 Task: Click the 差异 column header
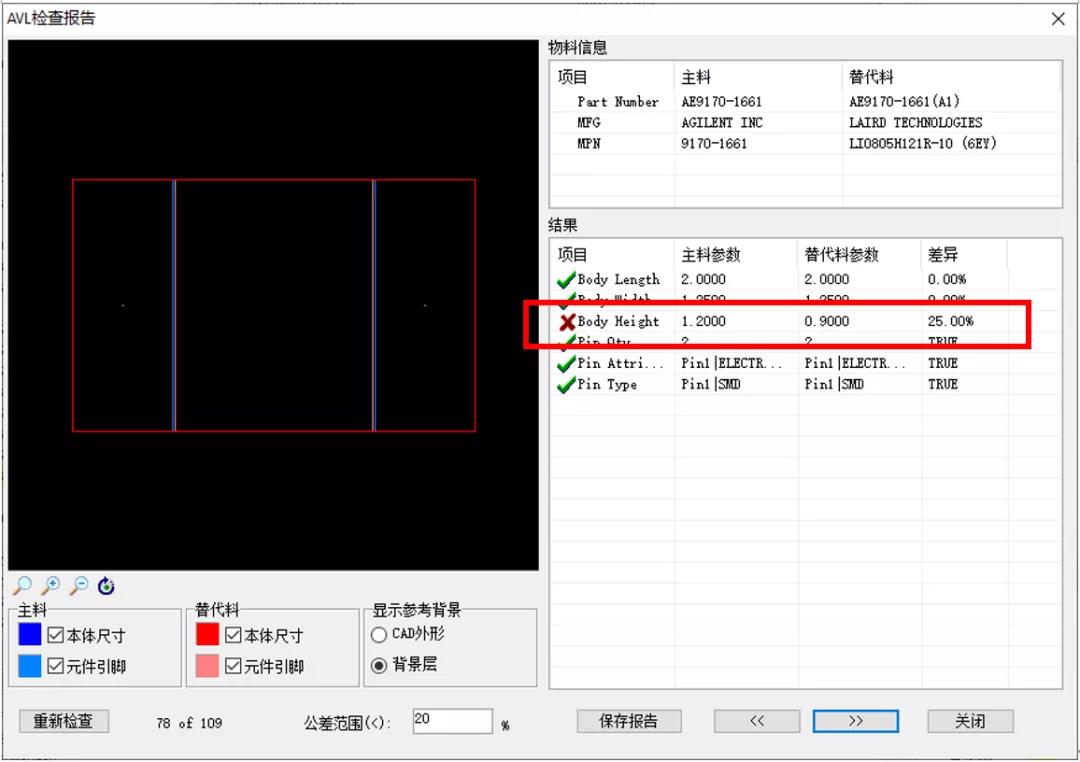tap(943, 255)
